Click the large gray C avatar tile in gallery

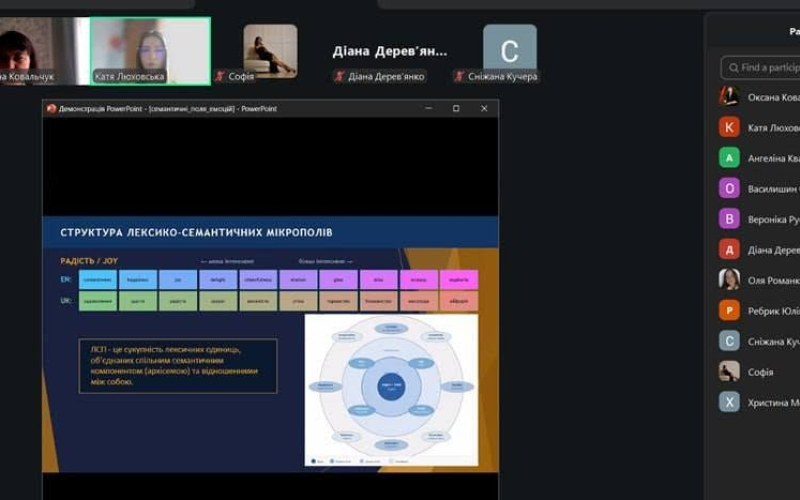click(510, 49)
